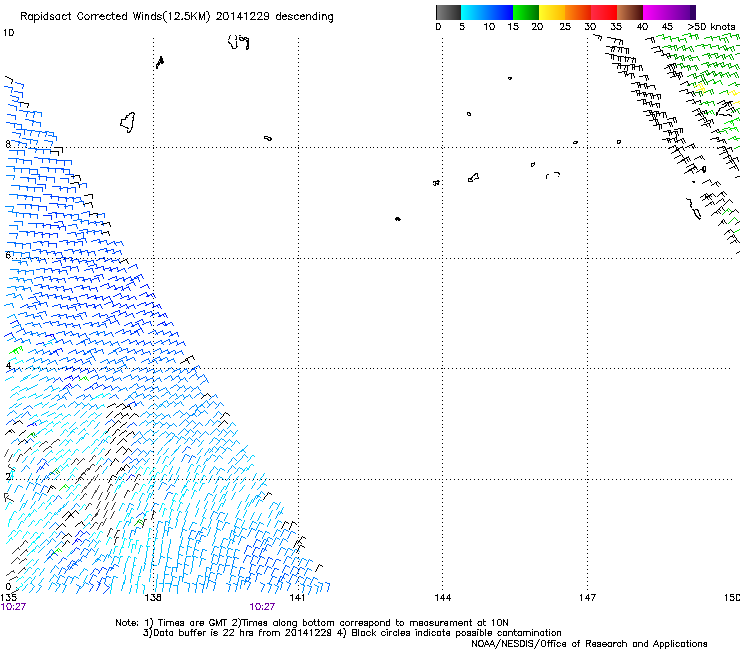The height and width of the screenshot is (650, 740).
Task: Click the latitude label 2
Action: click(x=8, y=476)
